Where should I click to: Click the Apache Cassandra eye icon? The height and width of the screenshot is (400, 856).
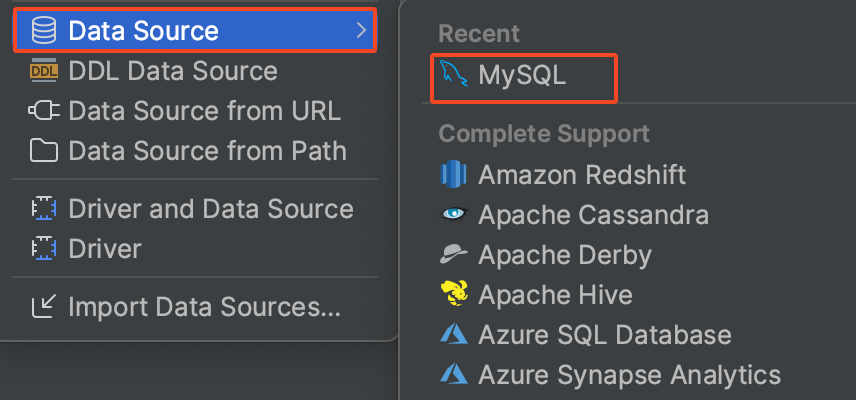pos(454,215)
